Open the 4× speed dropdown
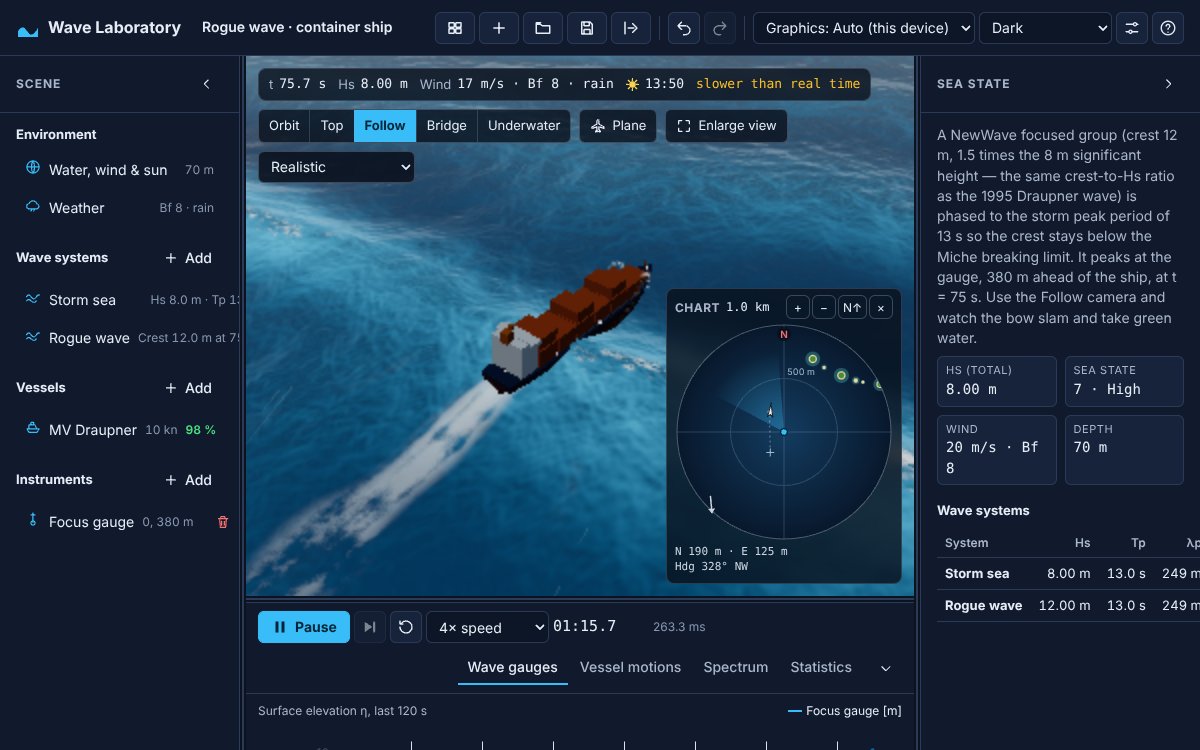This screenshot has width=1200, height=750. (x=487, y=627)
